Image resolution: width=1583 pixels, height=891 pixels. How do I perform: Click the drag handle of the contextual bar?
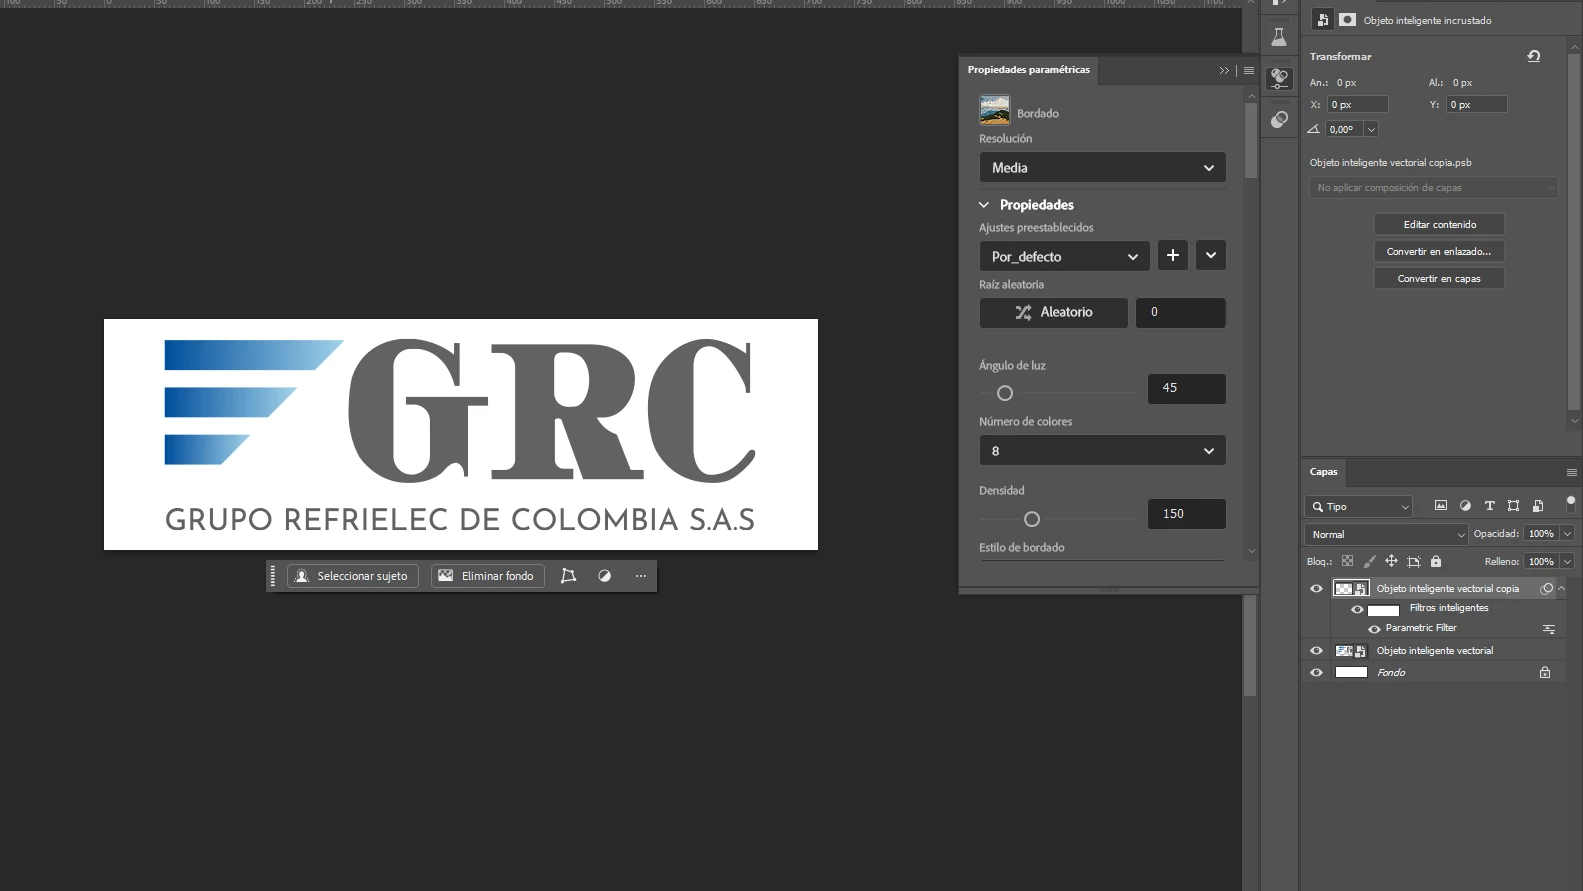(x=273, y=576)
